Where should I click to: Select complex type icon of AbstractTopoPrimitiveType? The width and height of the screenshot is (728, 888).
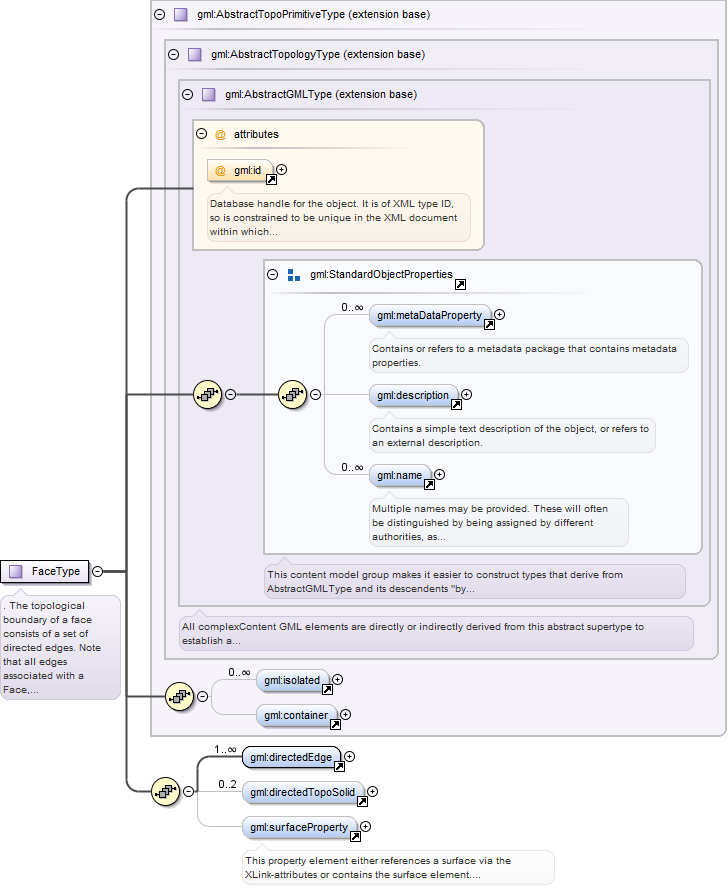click(181, 14)
